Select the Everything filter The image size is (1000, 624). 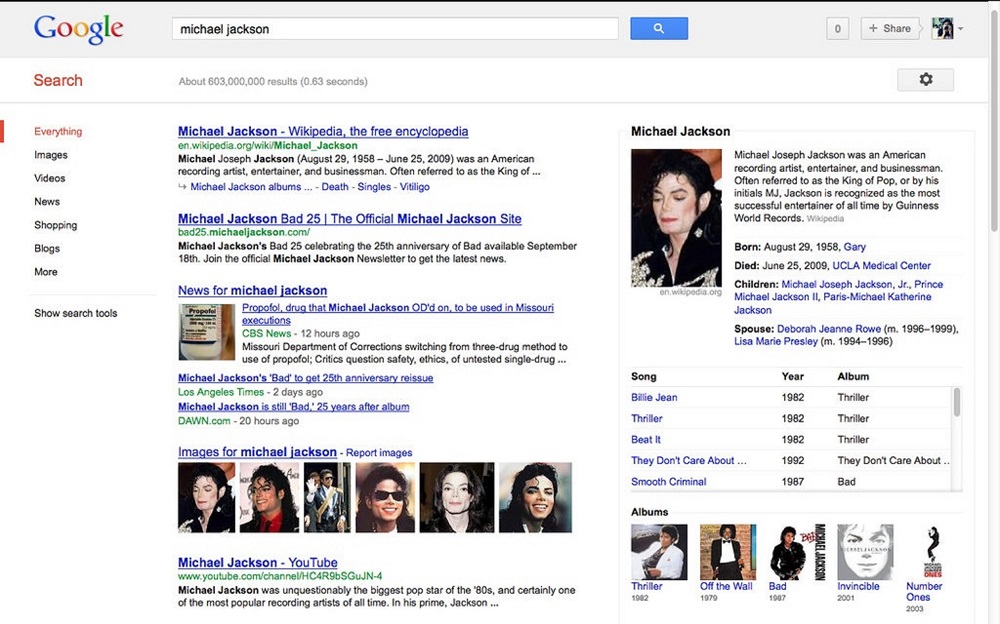(x=58, y=131)
